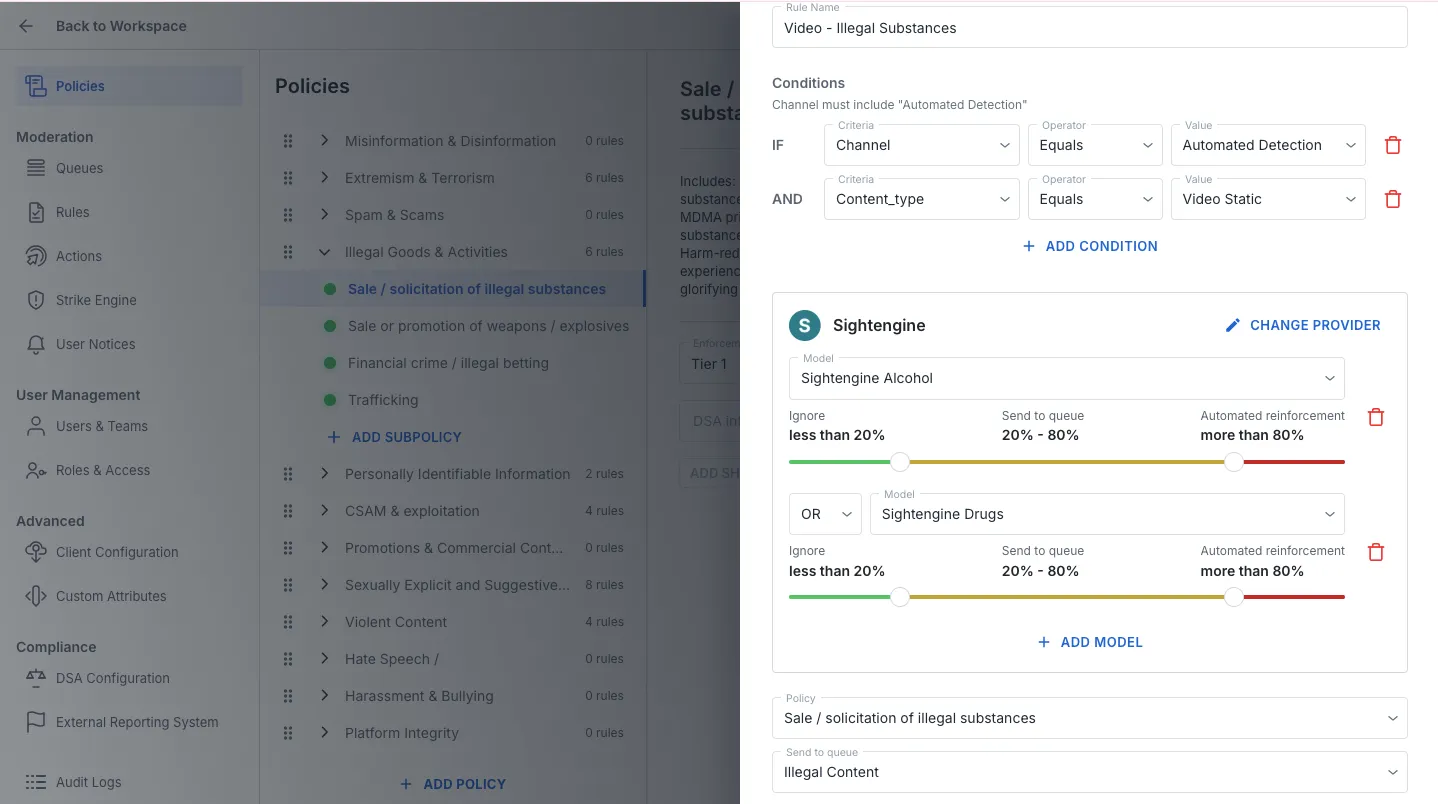
Task: Click the External Reporting System flag icon
Action: coord(36,722)
